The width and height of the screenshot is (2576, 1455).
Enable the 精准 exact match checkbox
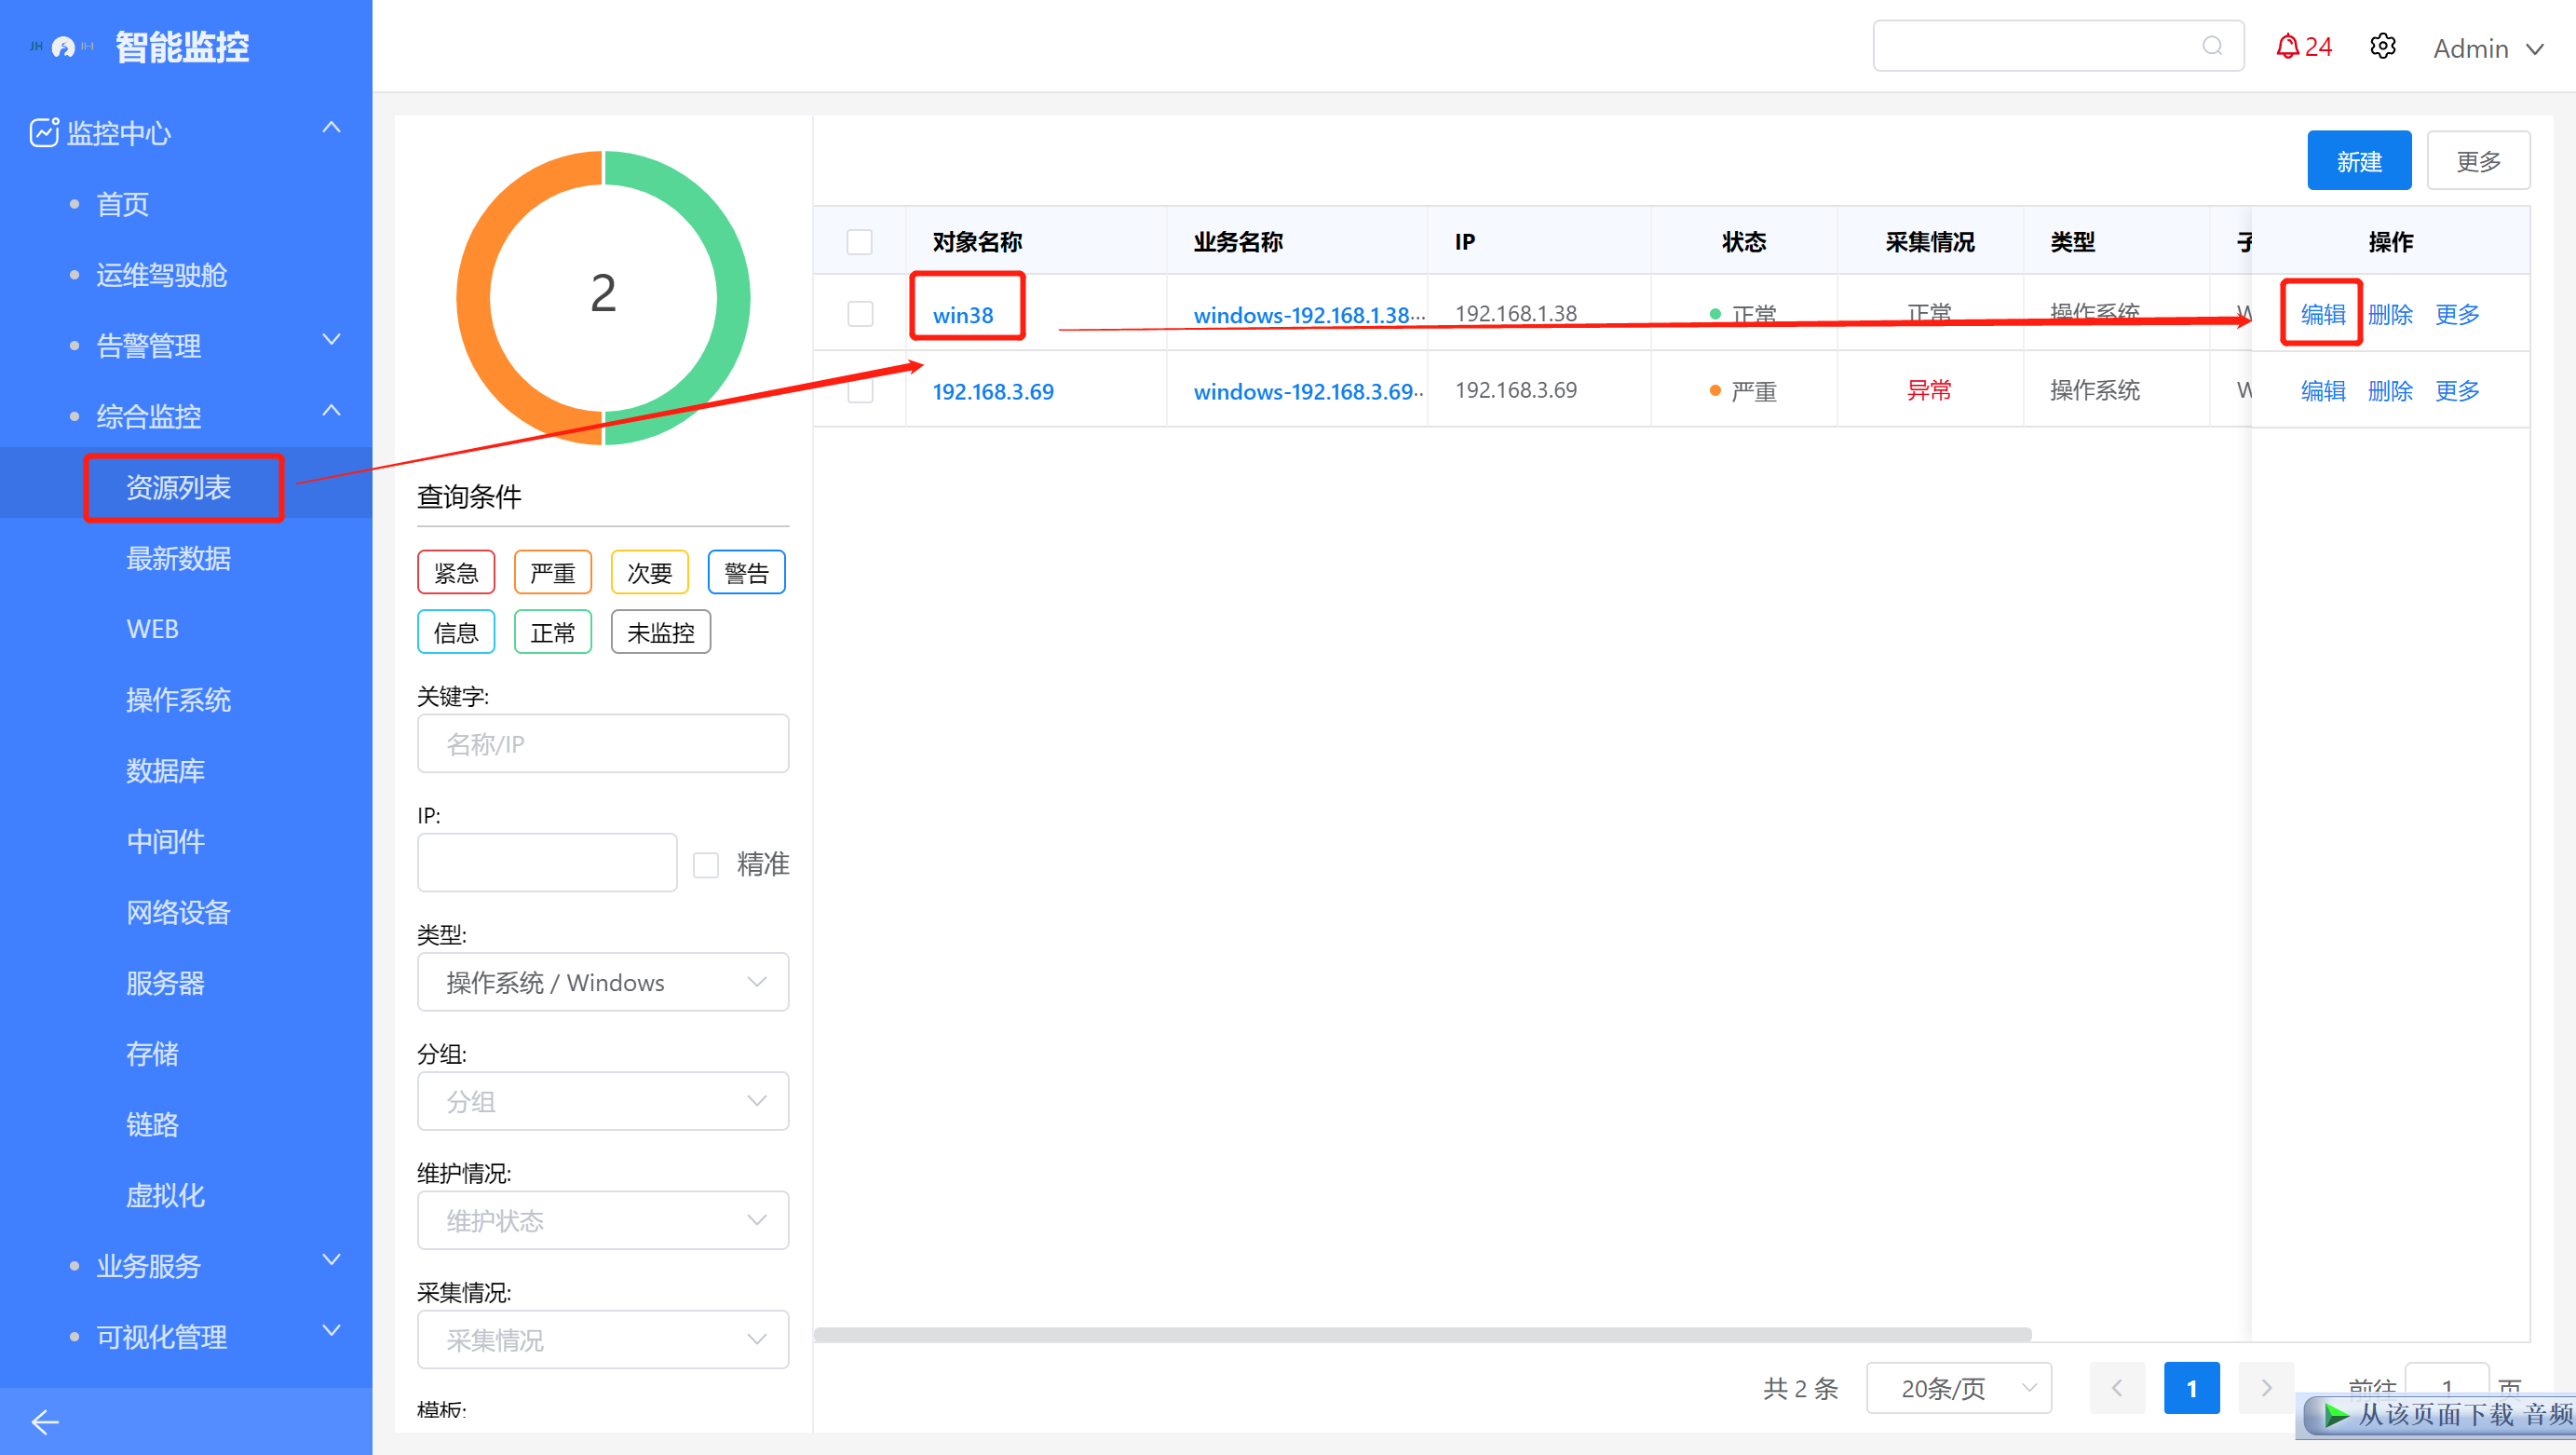[706, 864]
